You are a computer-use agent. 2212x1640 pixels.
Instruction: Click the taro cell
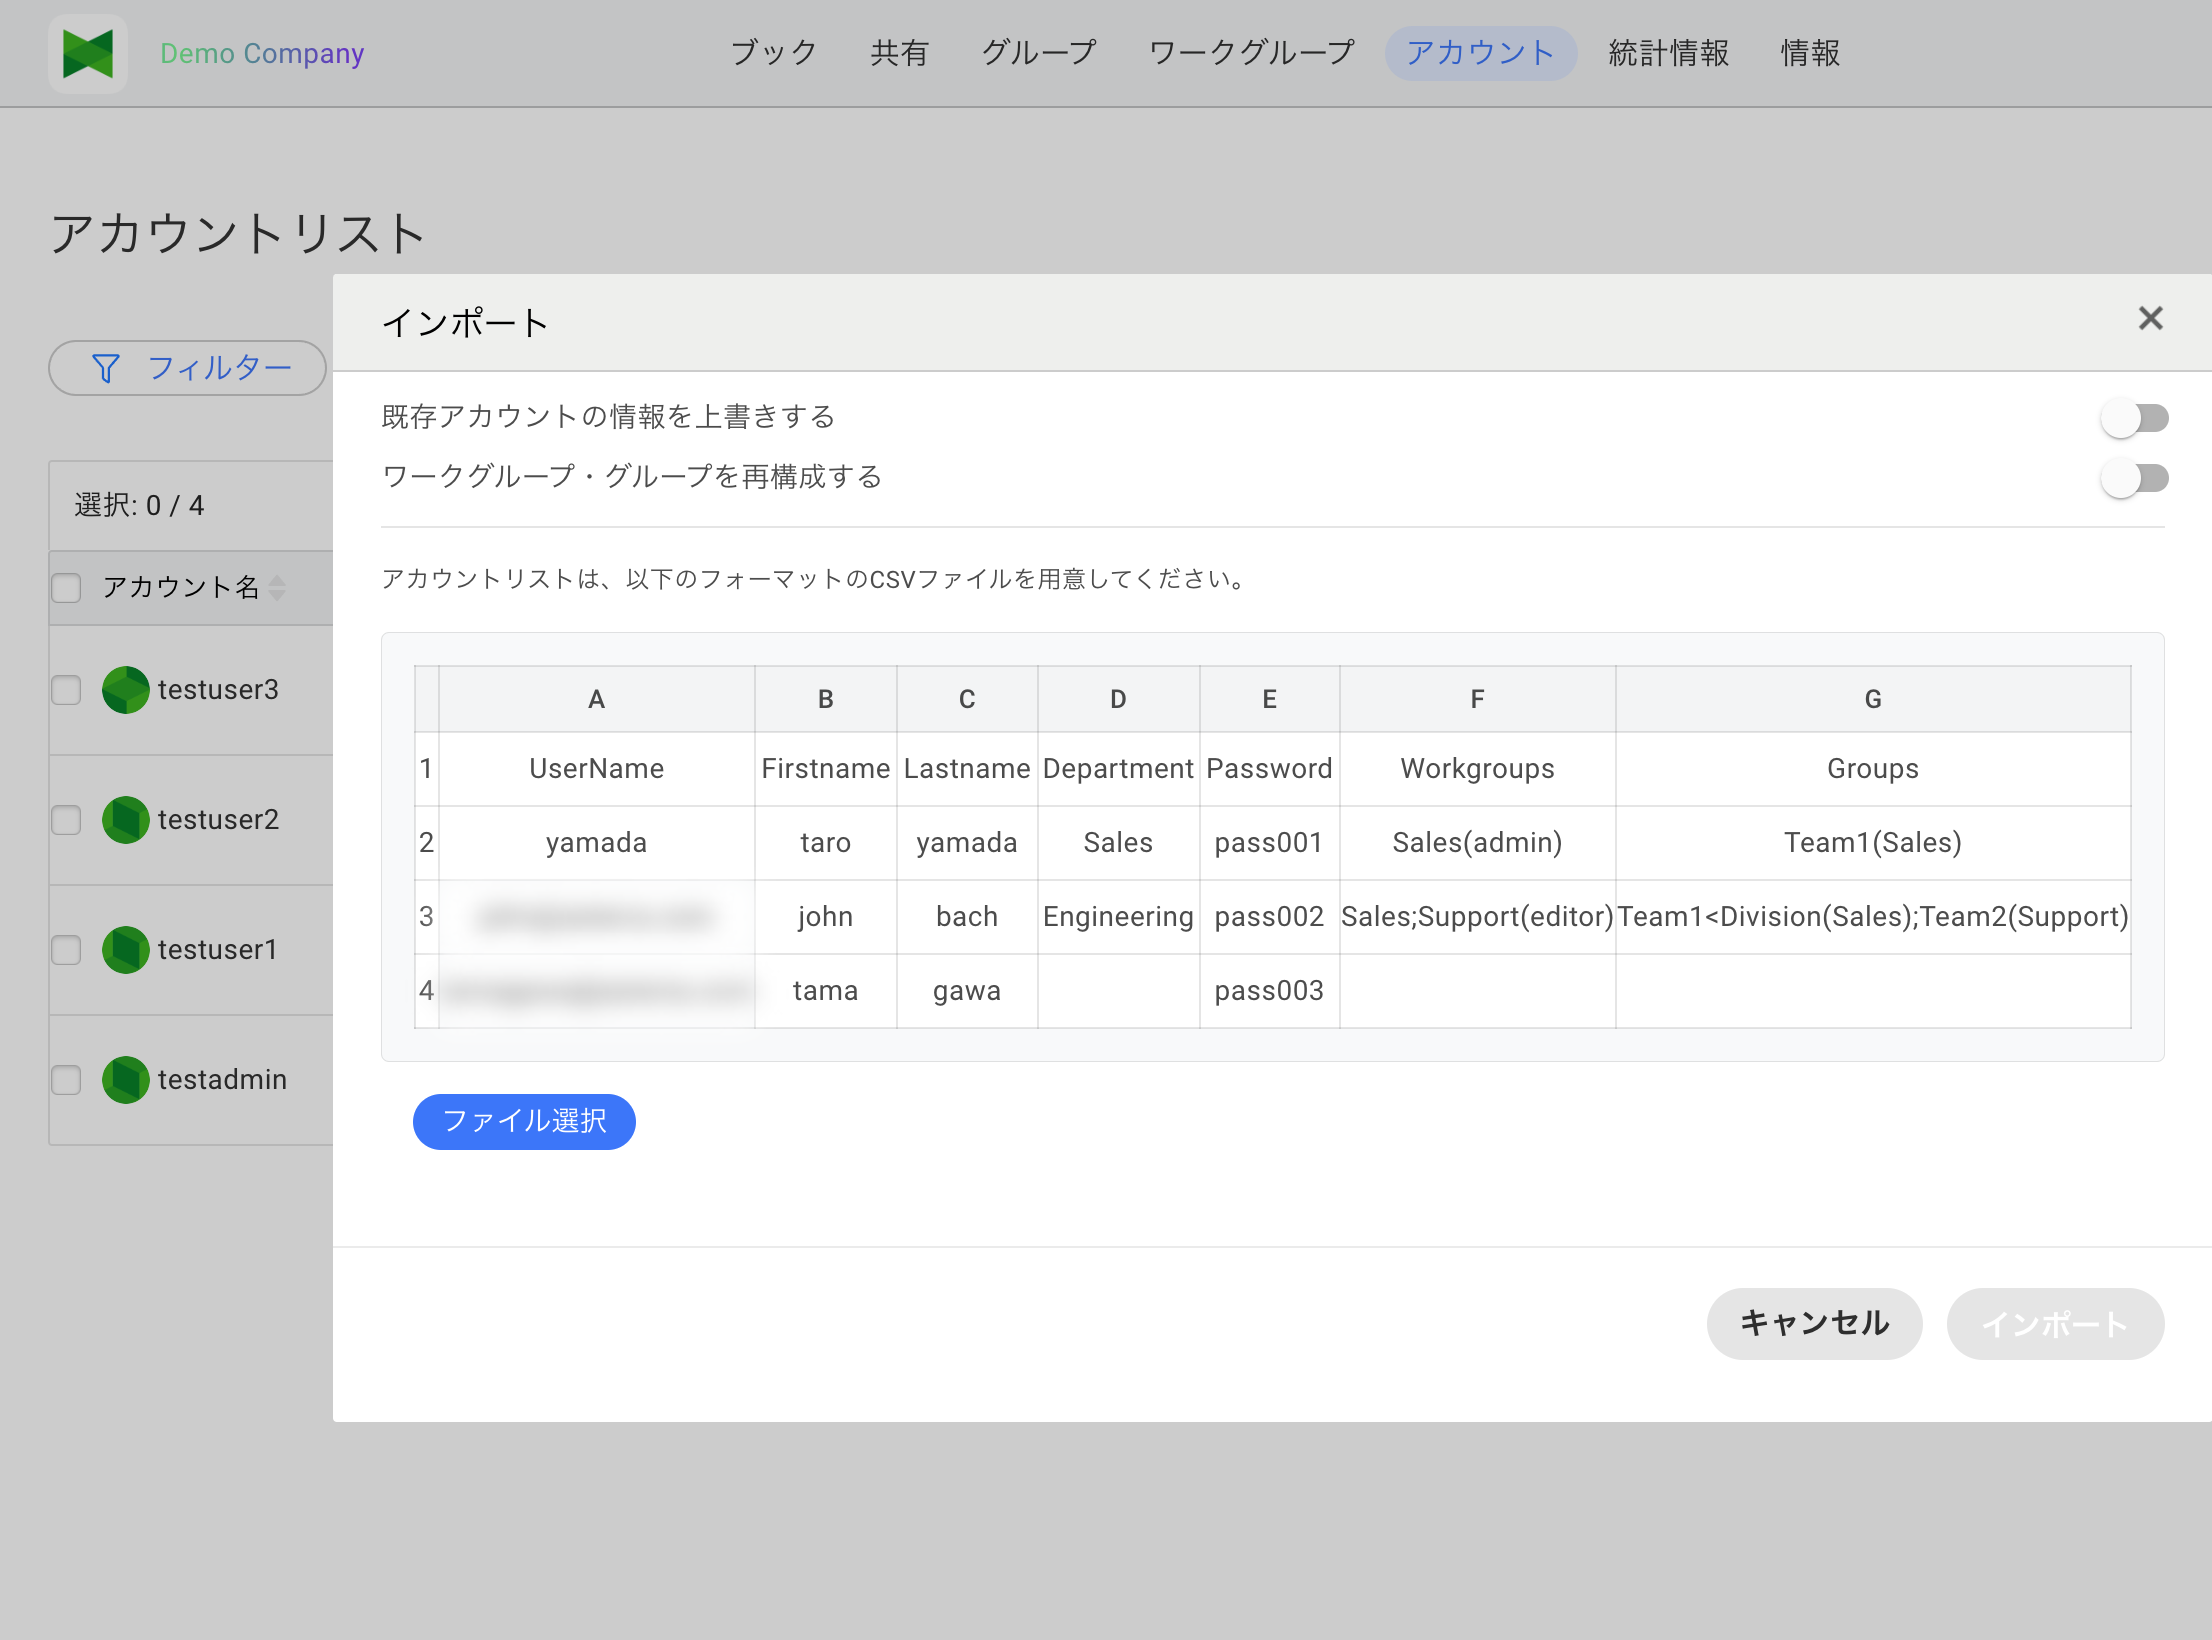point(825,843)
